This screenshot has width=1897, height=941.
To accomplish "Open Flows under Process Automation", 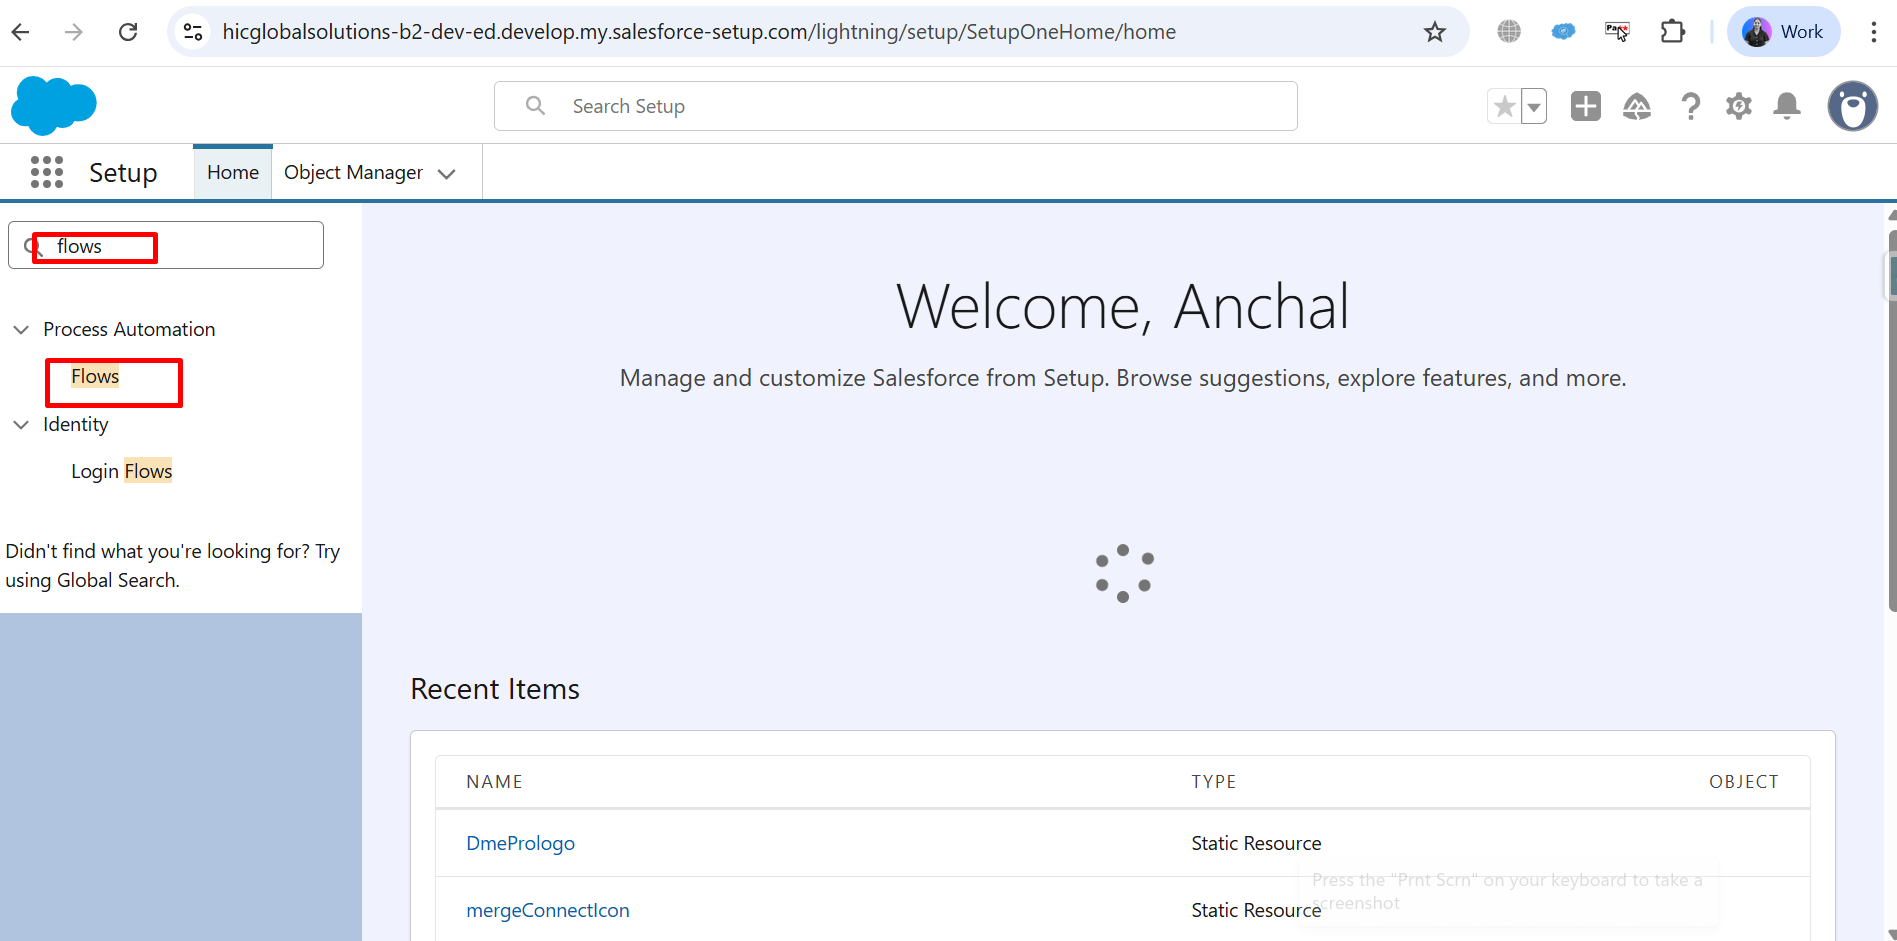I will [95, 377].
